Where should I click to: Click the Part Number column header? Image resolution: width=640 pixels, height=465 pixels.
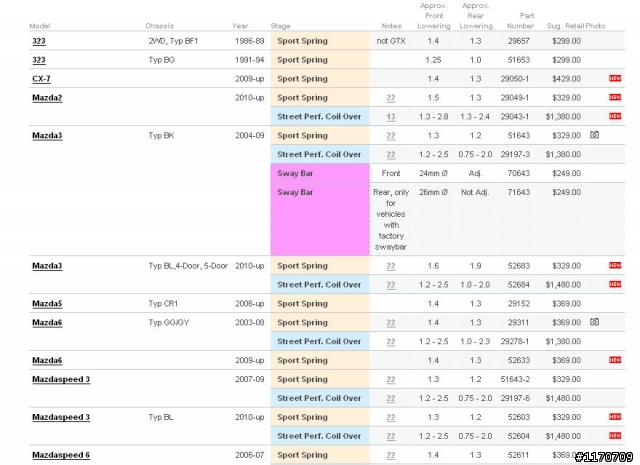pyautogui.click(x=520, y=21)
